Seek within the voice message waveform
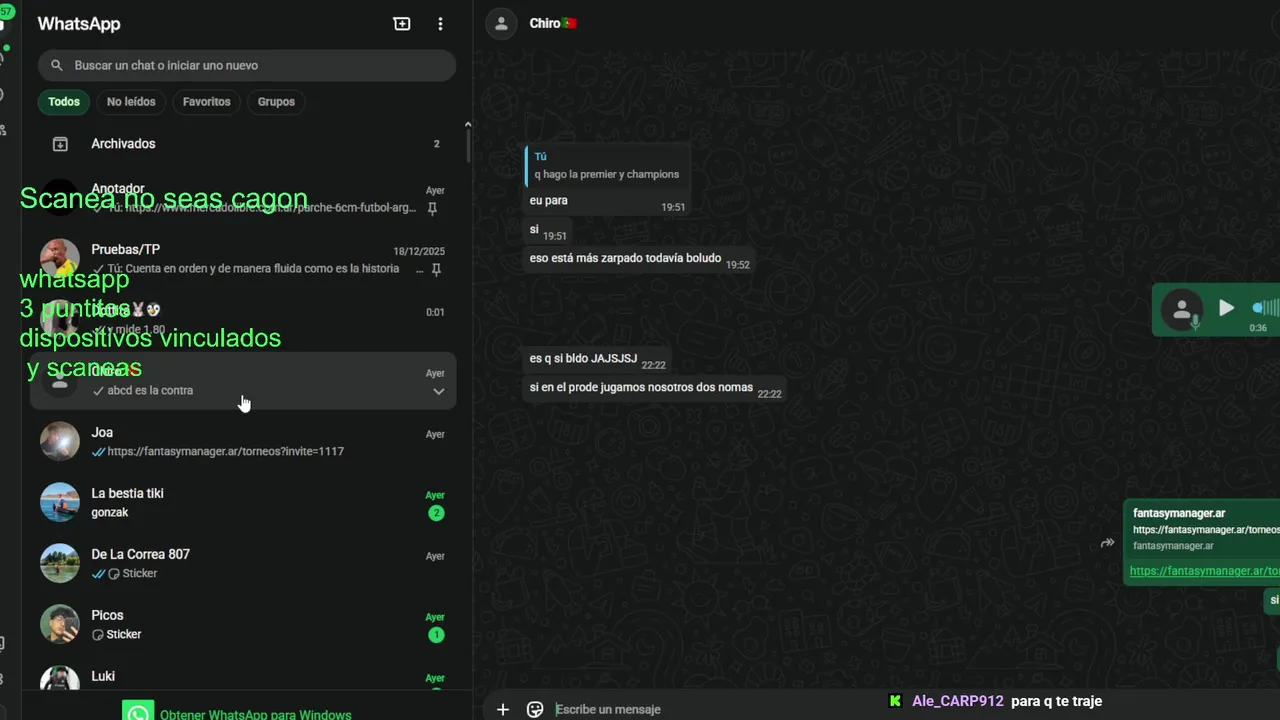The width and height of the screenshot is (1280, 720). 1266,308
